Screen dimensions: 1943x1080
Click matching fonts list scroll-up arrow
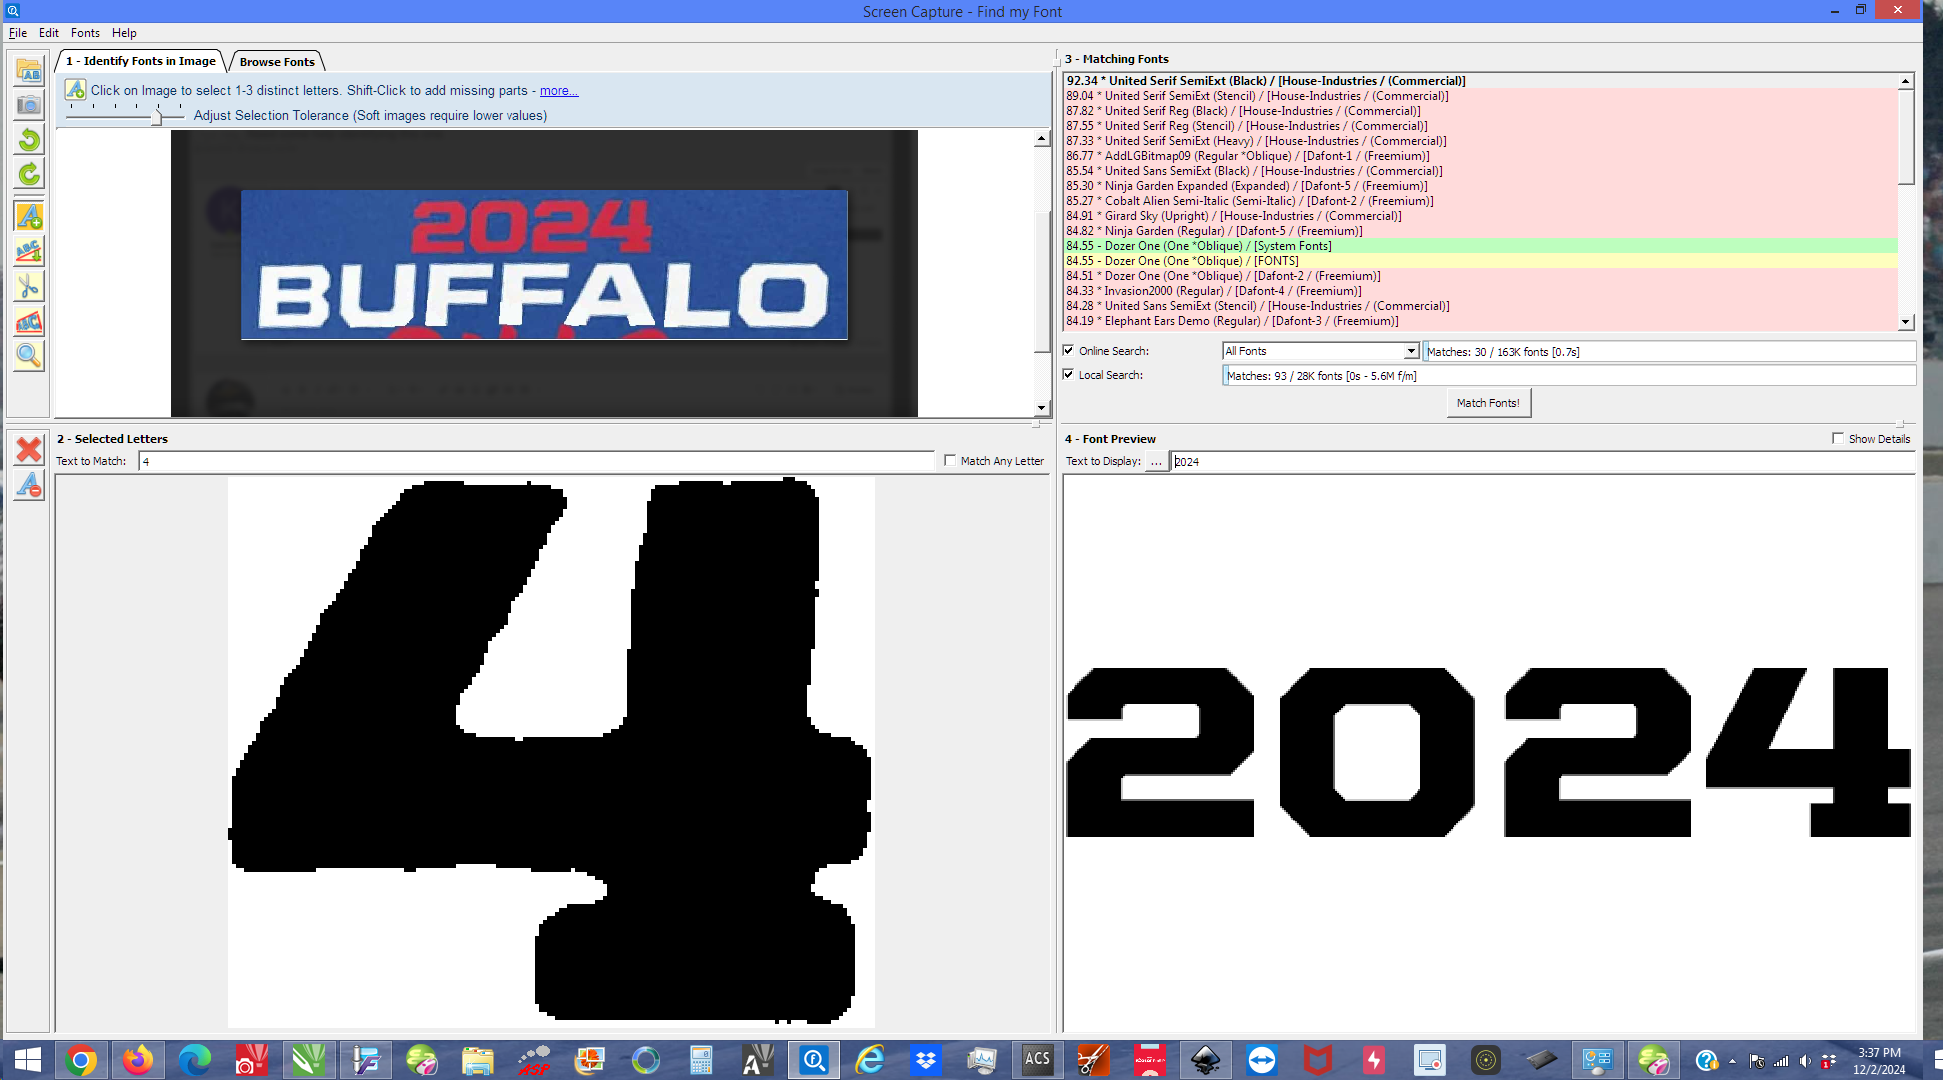click(1906, 81)
